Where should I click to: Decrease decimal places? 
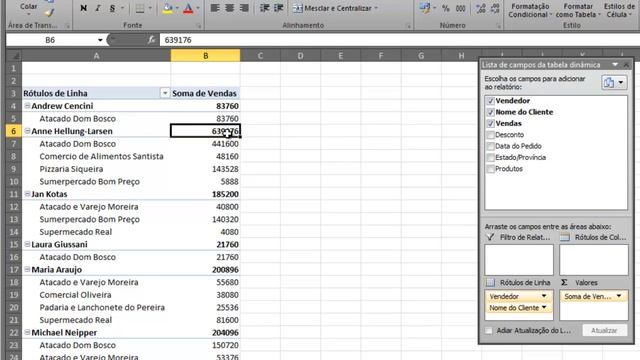point(495,8)
